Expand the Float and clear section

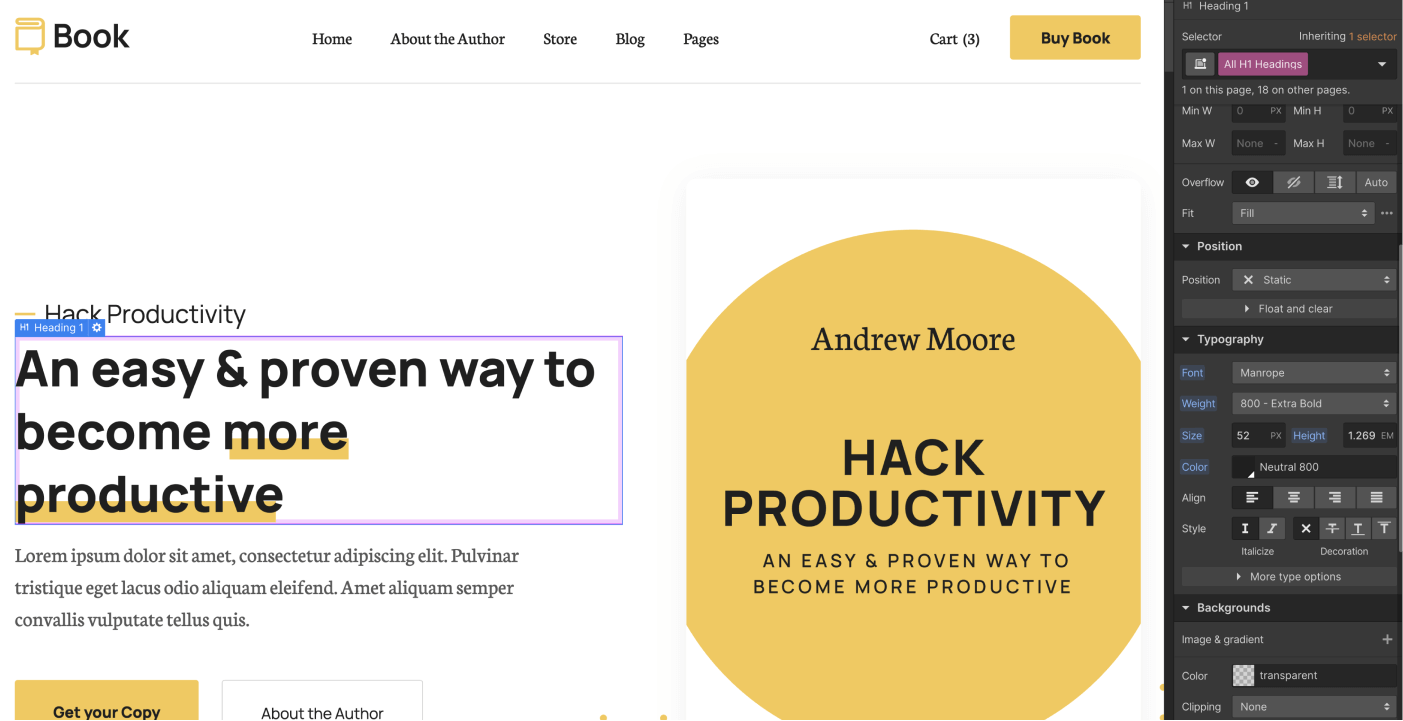(1289, 308)
